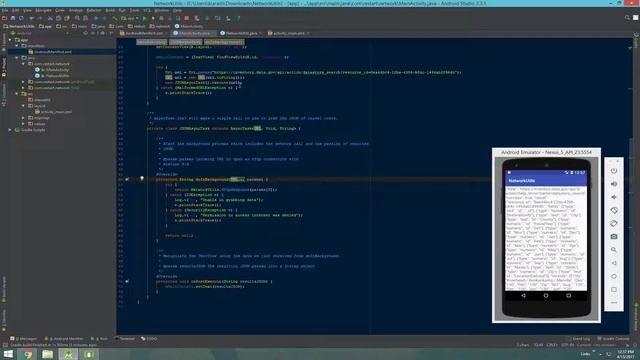
Task: Open the Build menu
Action: [x=110, y=10]
